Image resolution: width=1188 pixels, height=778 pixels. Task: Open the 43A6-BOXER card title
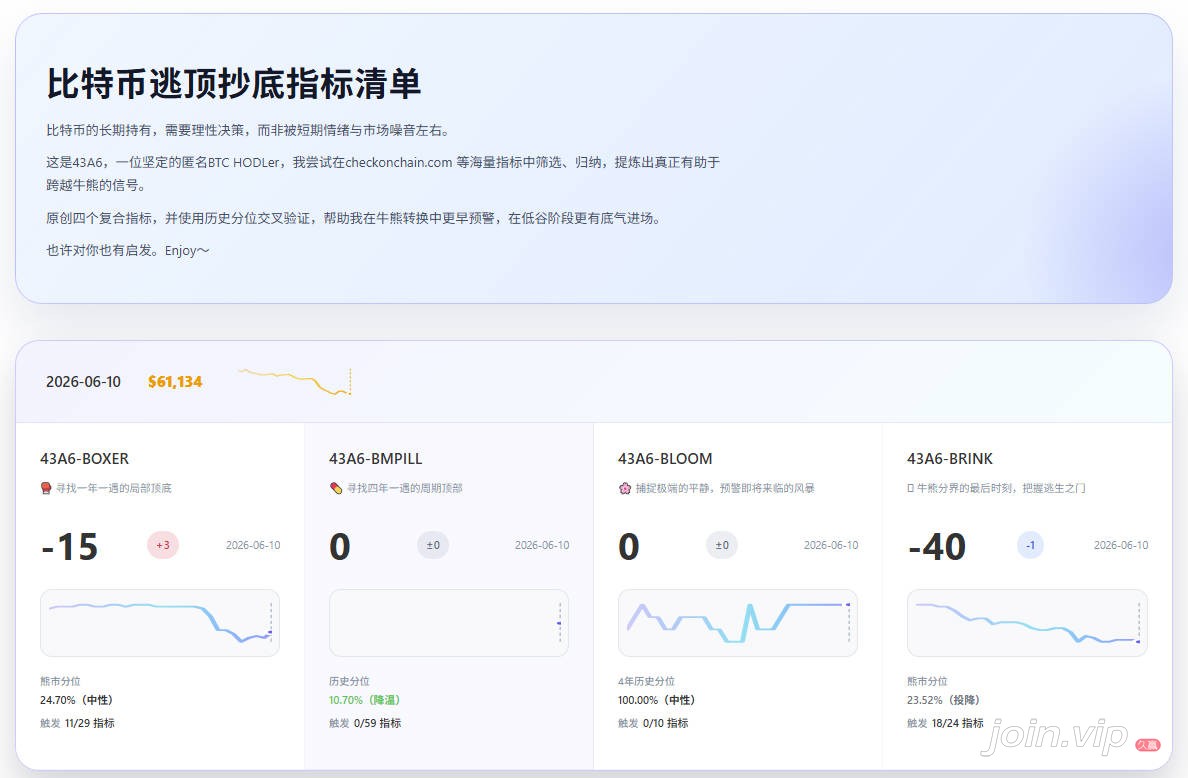pyautogui.click(x=84, y=458)
